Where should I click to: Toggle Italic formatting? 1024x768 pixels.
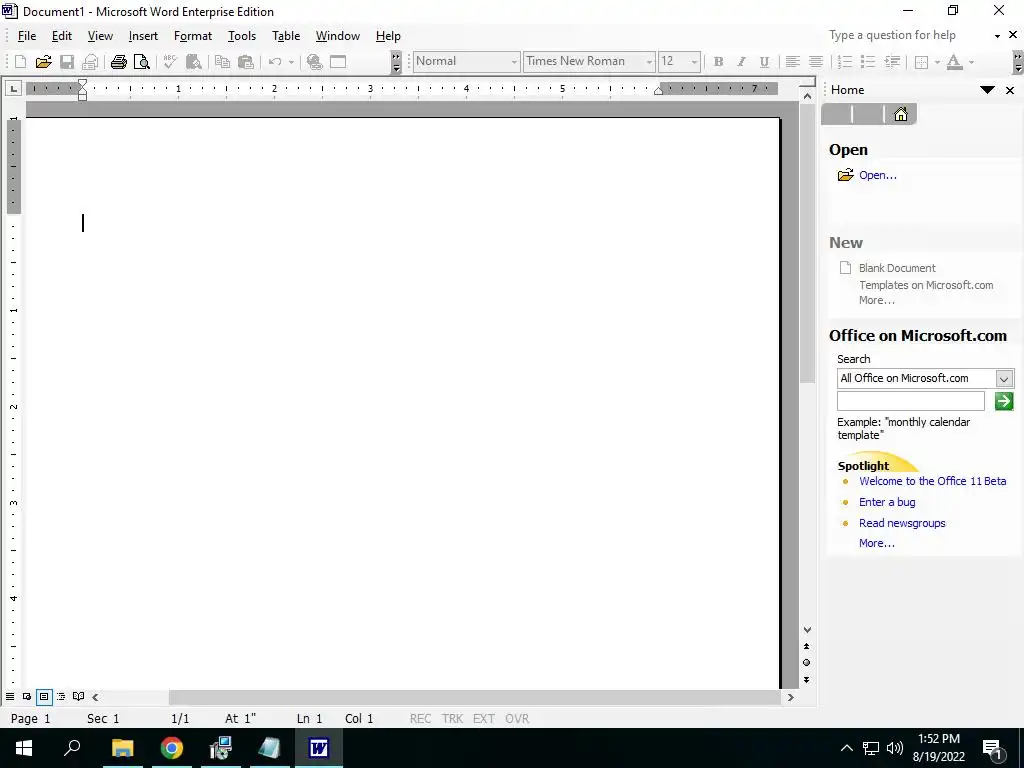741,62
